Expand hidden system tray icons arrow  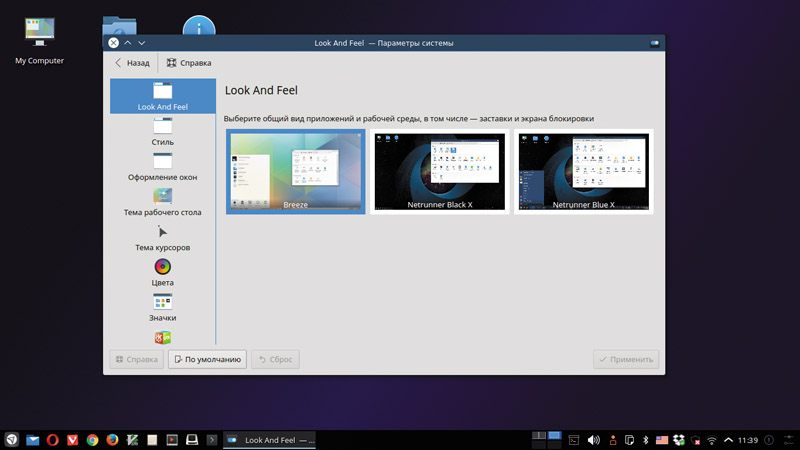pos(728,440)
